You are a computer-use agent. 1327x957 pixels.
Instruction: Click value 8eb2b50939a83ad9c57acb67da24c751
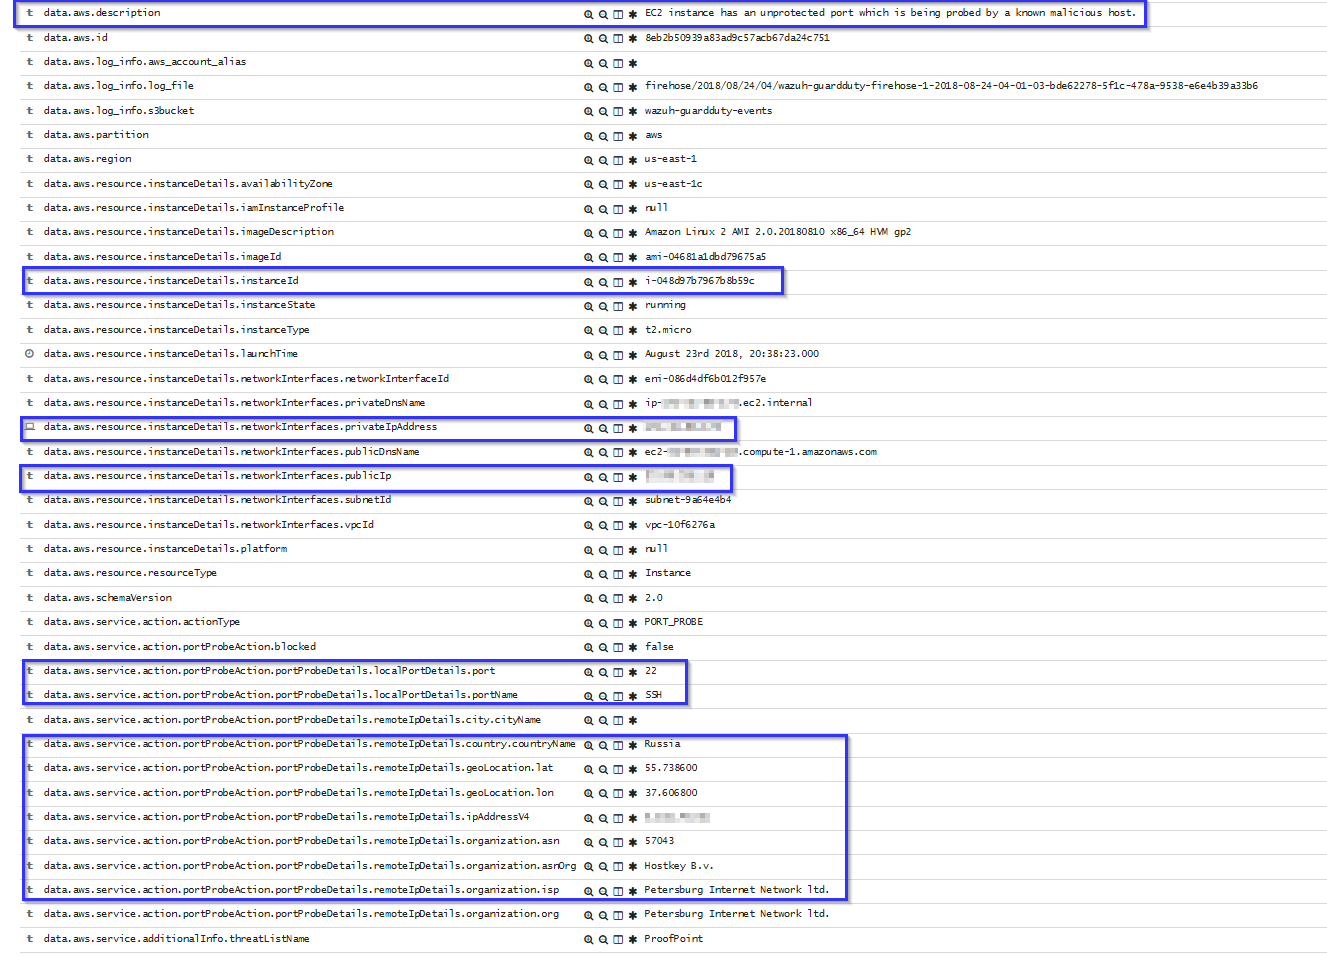tap(737, 38)
